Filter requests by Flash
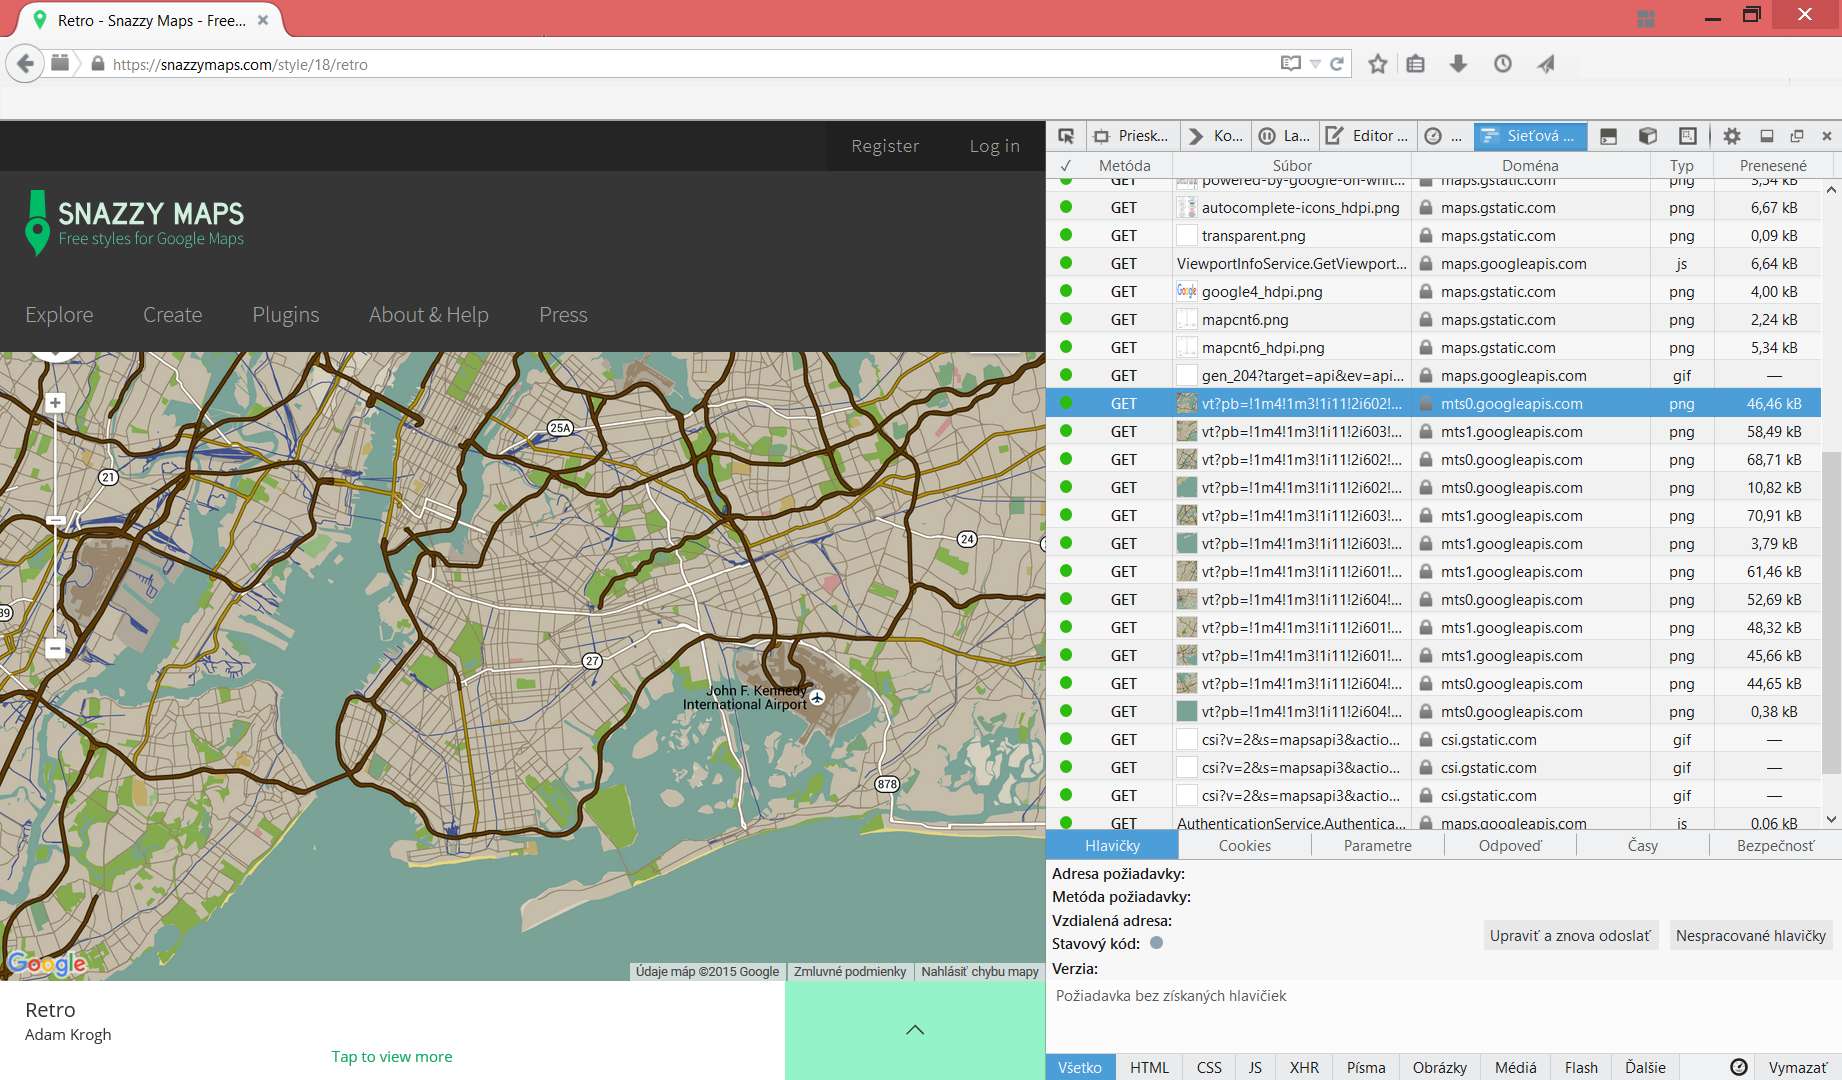 [x=1581, y=1067]
